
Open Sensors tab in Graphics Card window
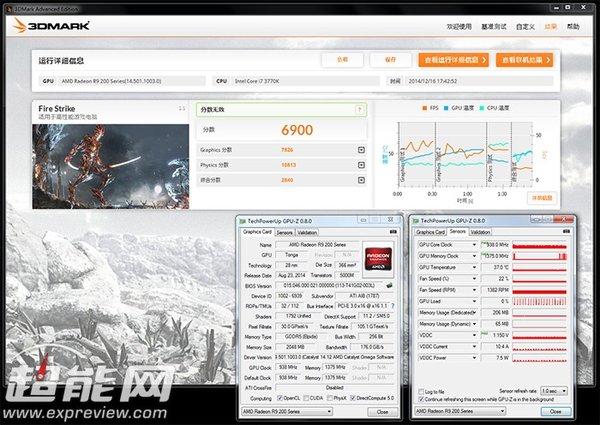pos(285,231)
